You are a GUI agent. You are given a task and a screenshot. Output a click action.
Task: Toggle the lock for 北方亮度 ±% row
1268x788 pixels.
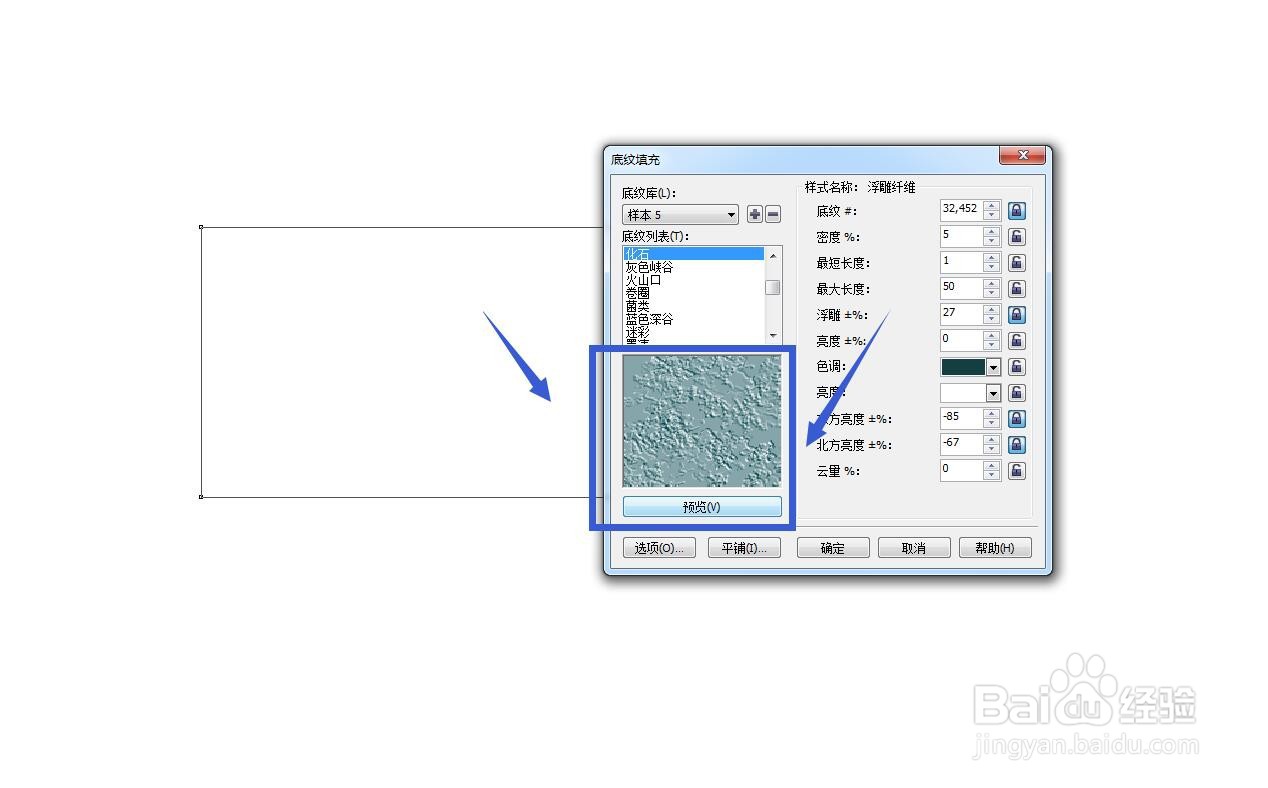(x=1016, y=445)
